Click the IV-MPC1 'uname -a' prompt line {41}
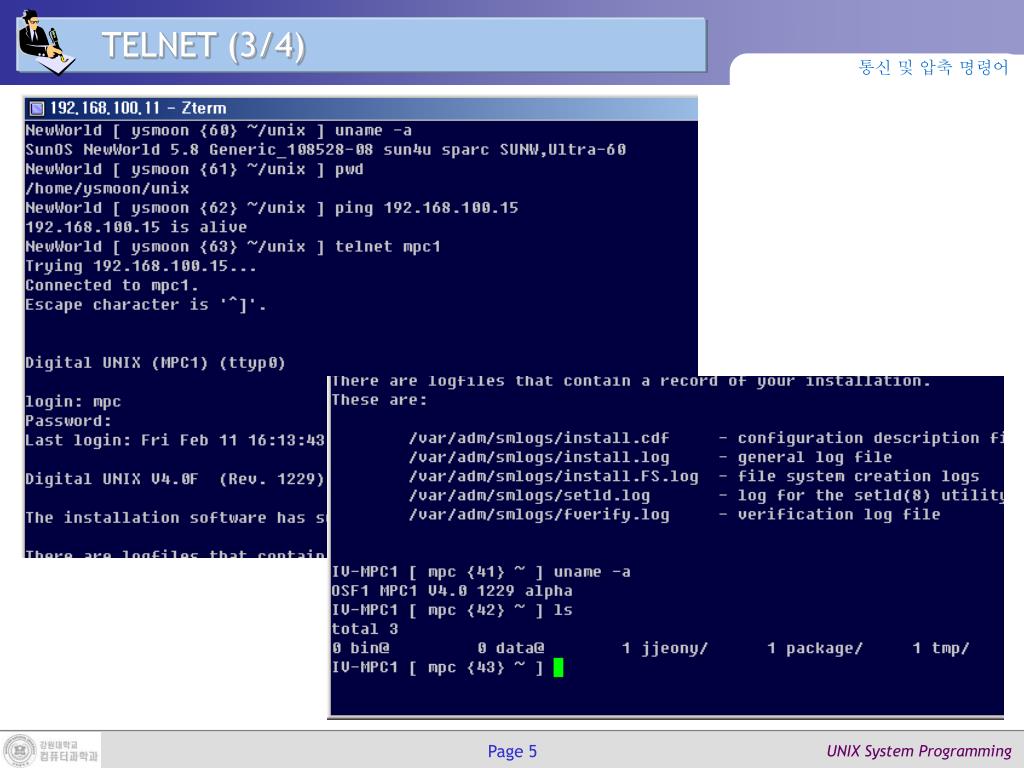The image size is (1024, 768). 481,572
